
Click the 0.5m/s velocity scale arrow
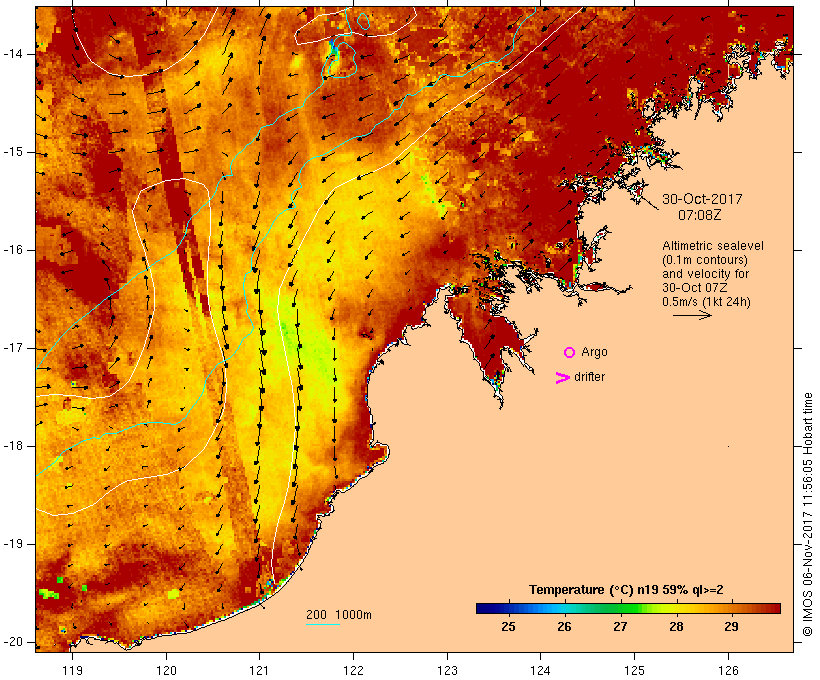(692, 315)
